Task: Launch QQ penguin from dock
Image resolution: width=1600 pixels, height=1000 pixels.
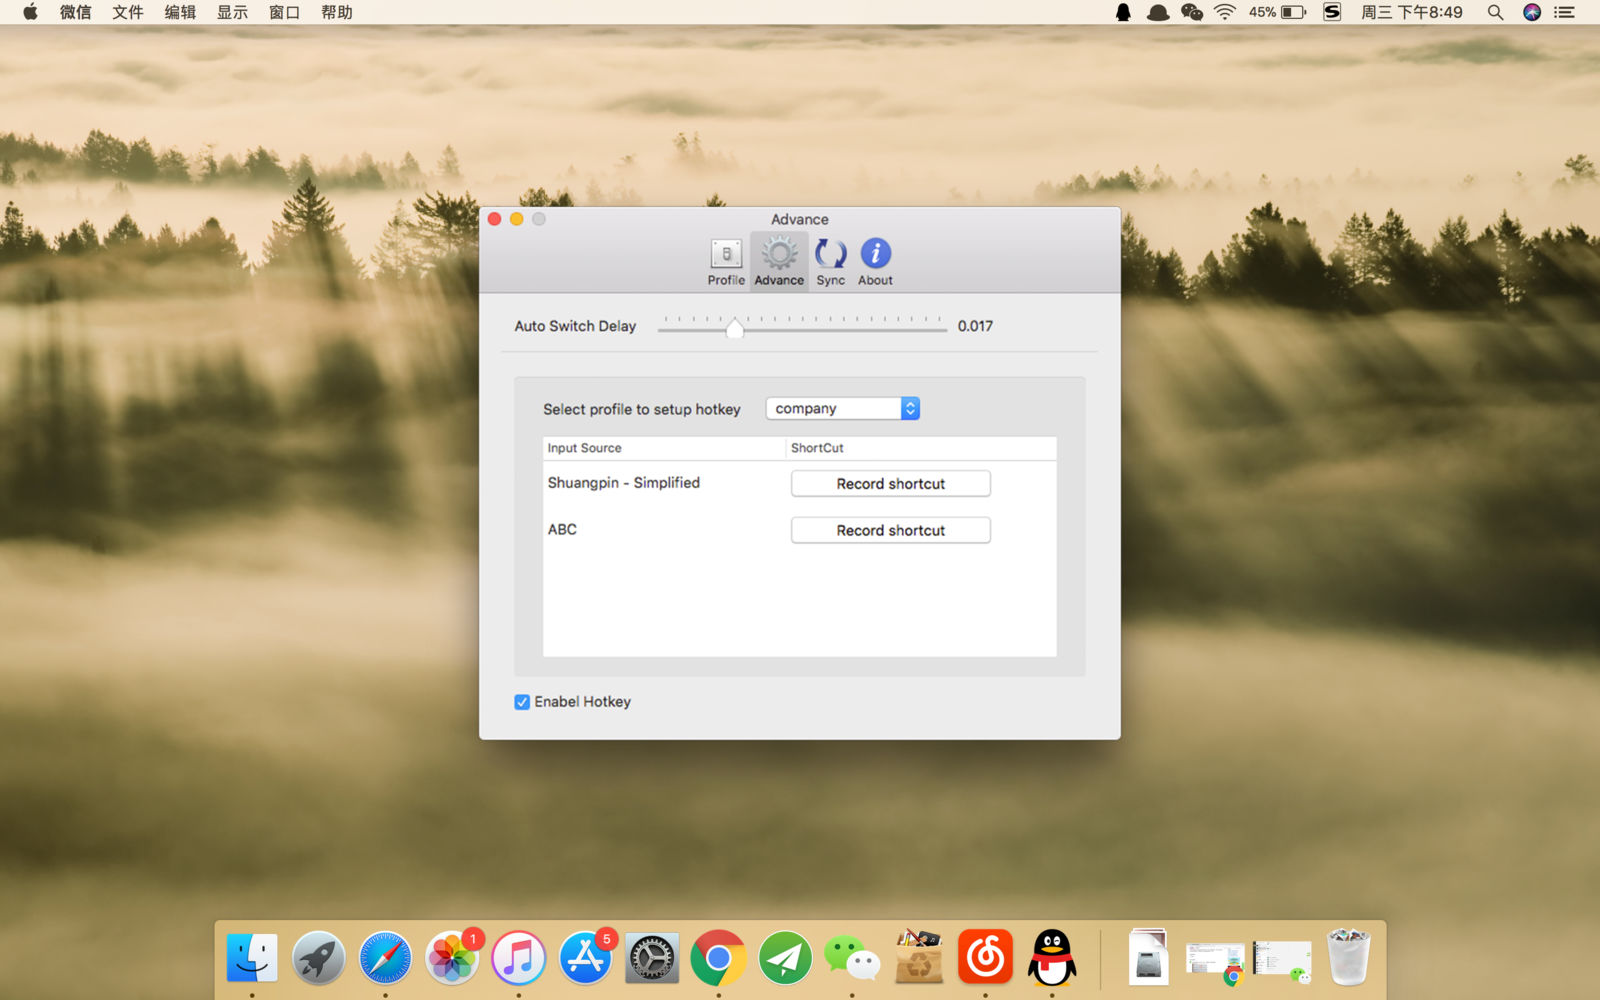Action: [1052, 957]
